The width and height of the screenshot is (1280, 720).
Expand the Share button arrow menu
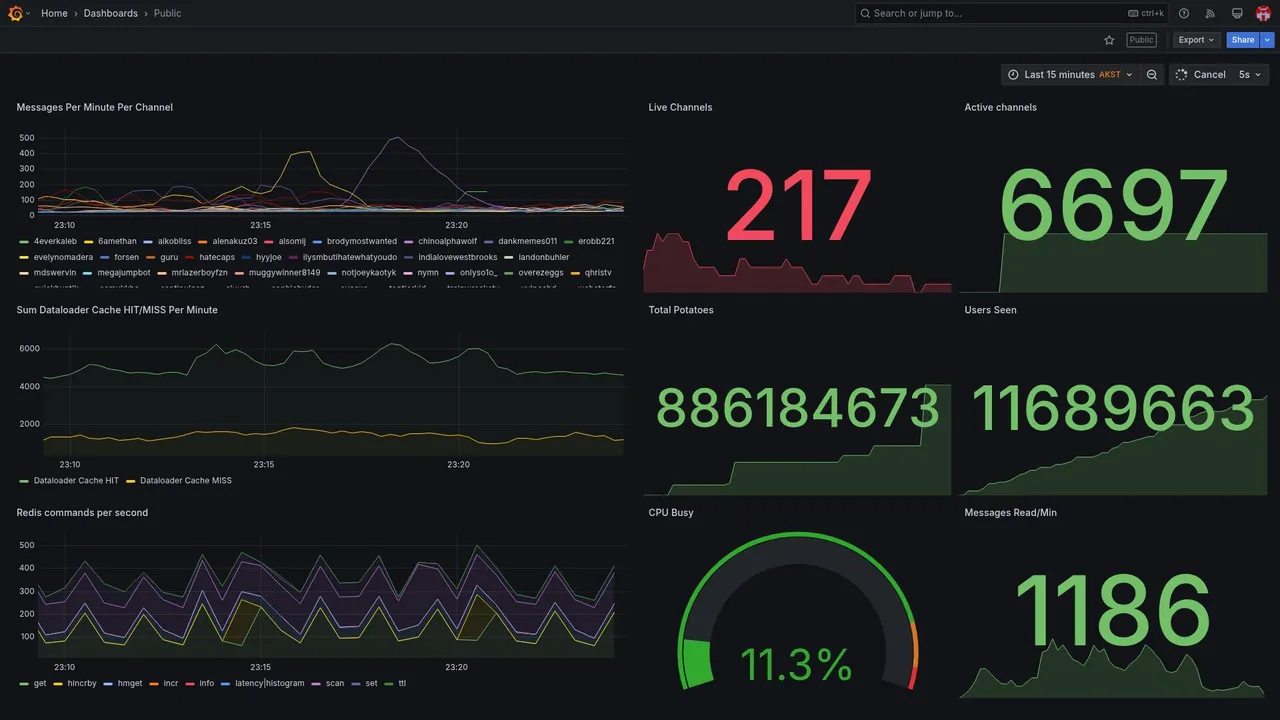coord(1268,40)
